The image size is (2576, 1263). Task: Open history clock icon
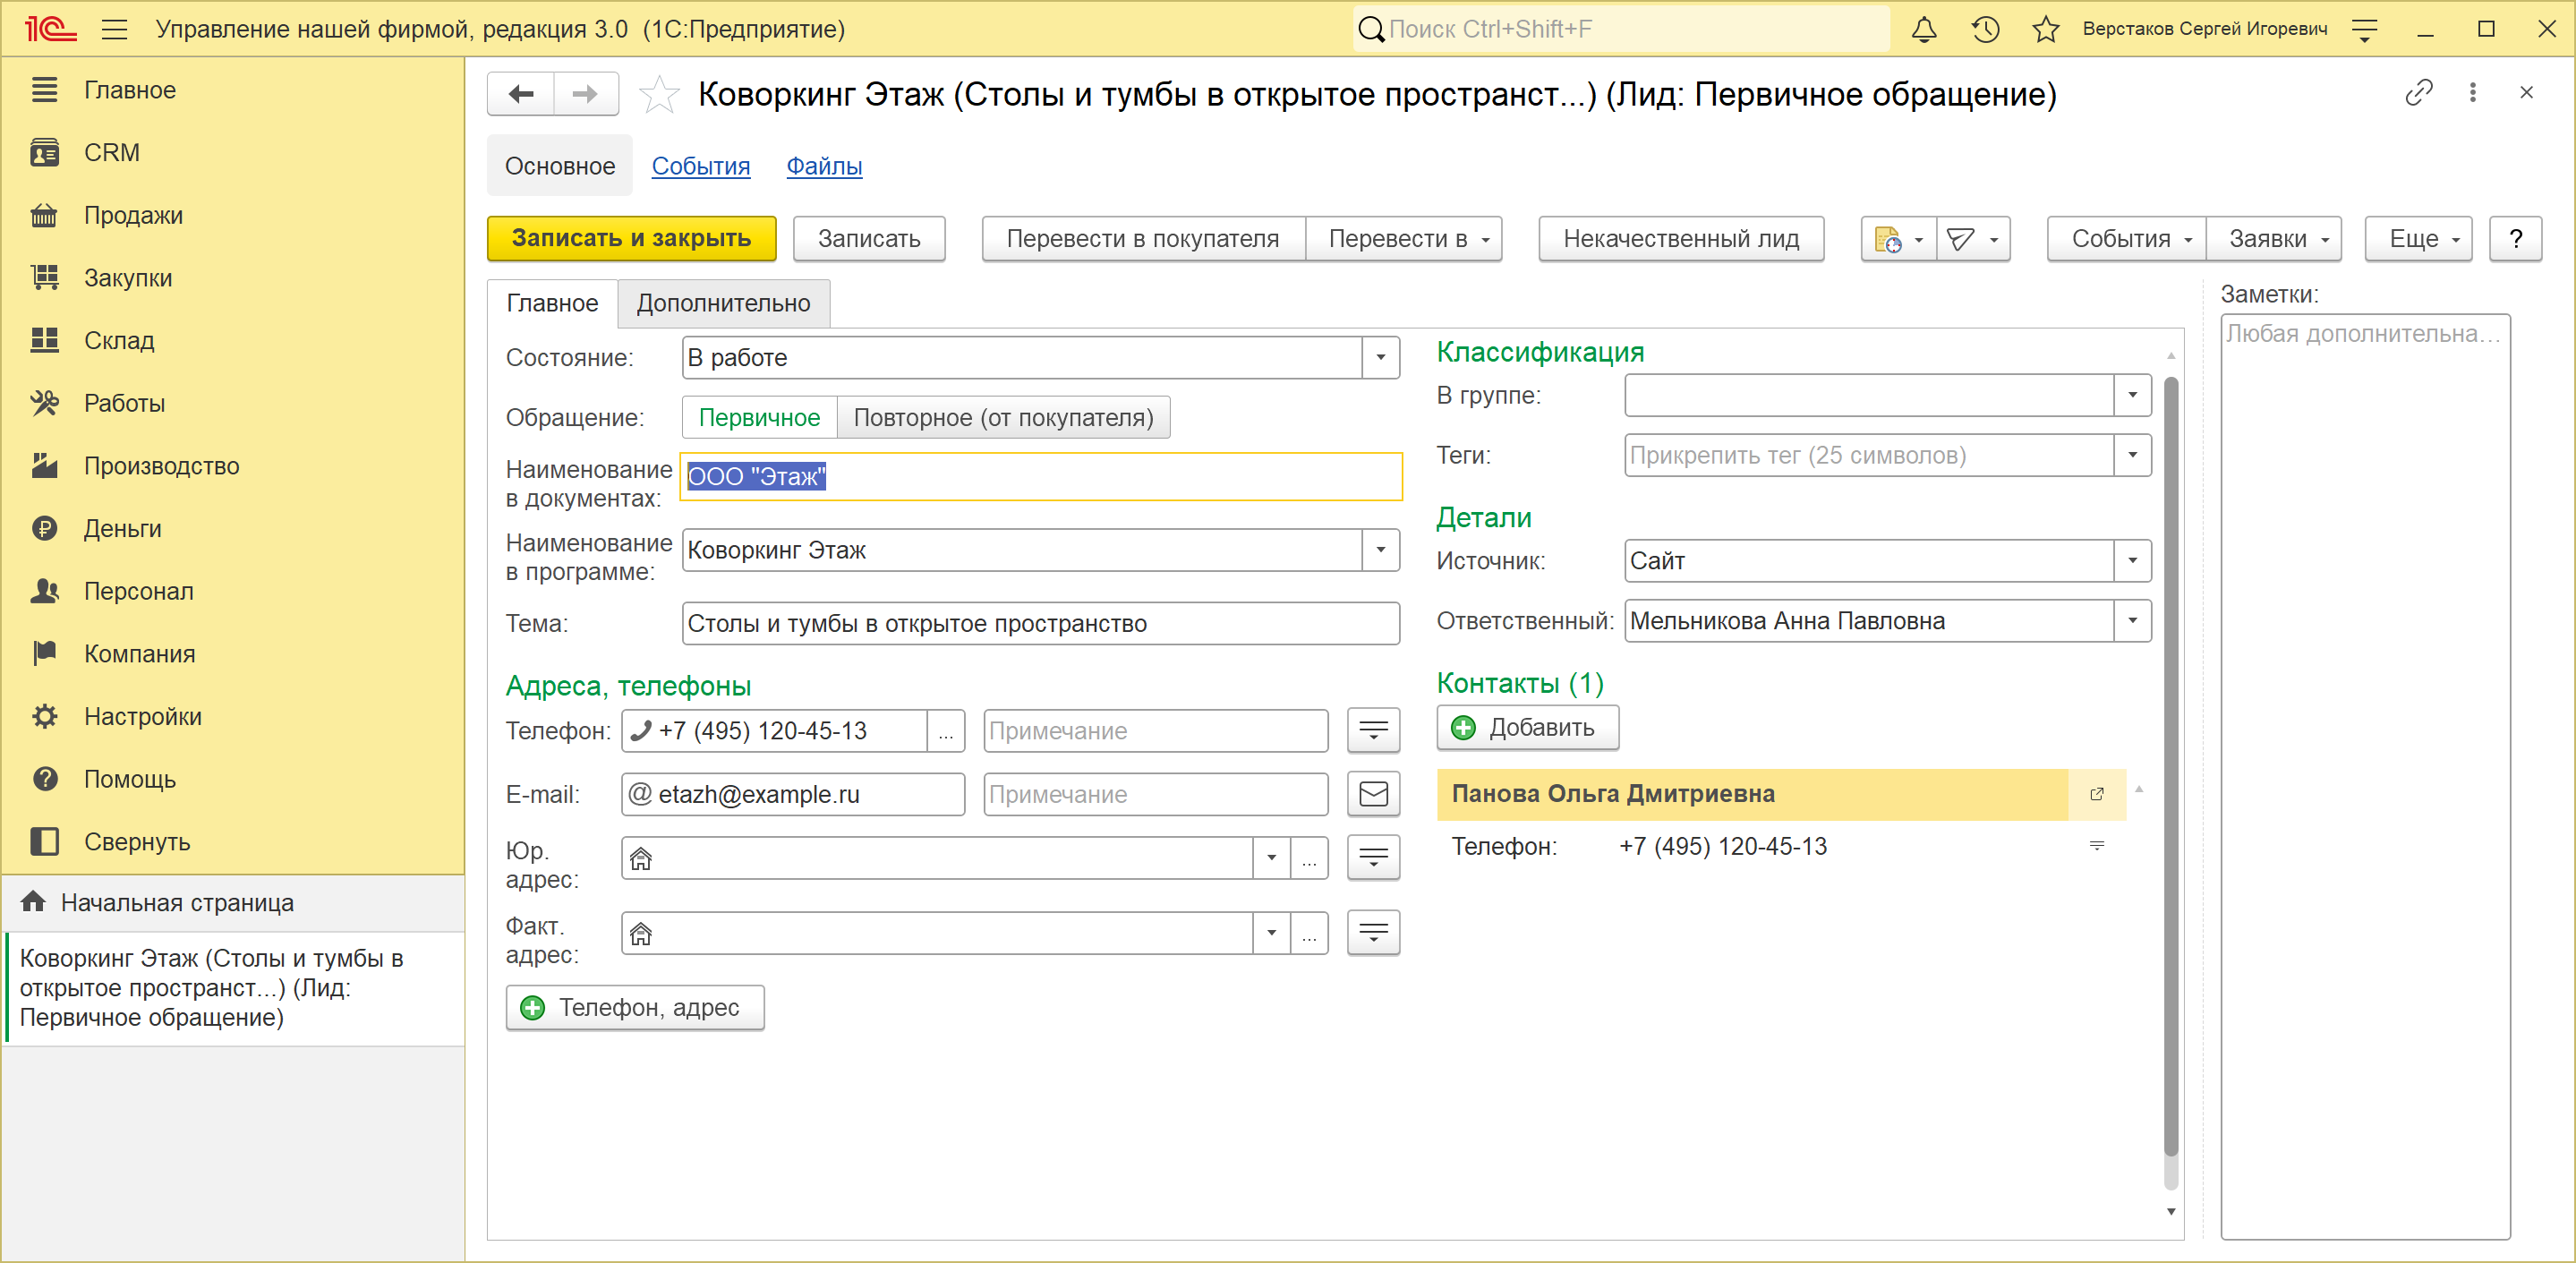1985,29
